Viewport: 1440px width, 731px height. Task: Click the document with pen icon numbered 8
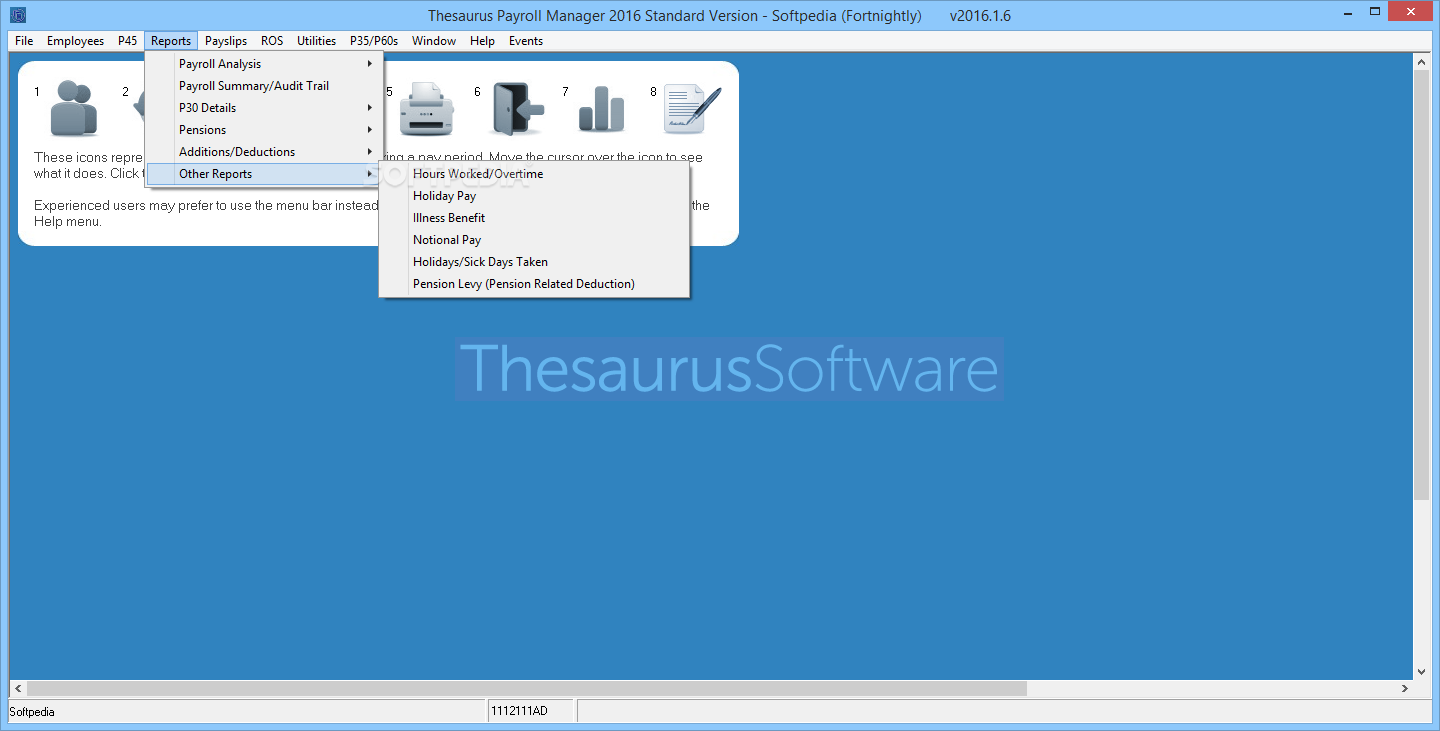coord(692,108)
